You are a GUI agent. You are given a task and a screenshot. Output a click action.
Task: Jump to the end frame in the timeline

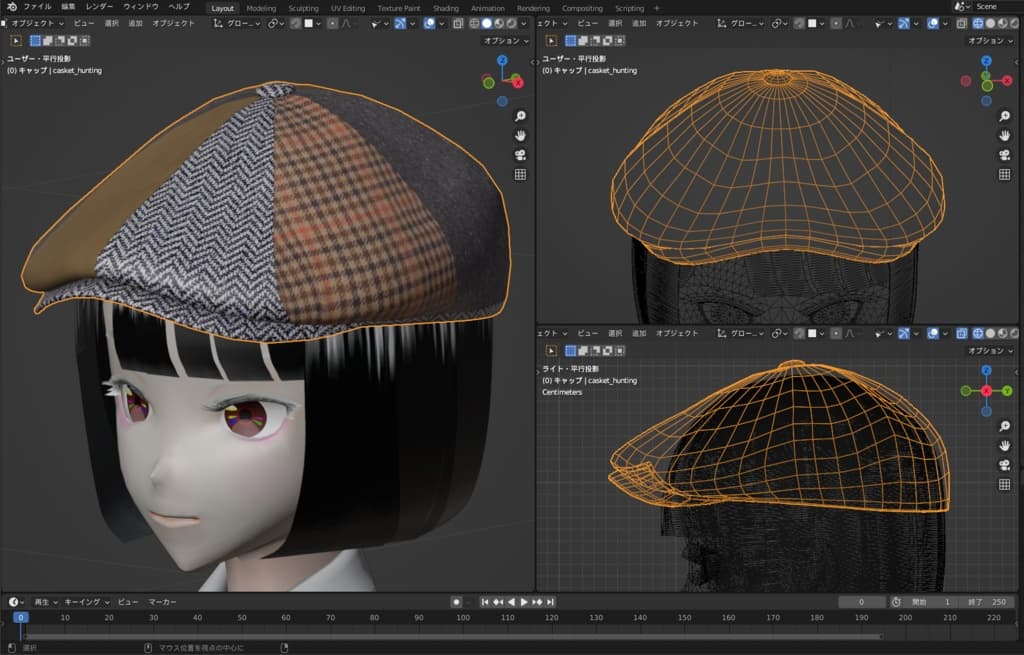(550, 602)
